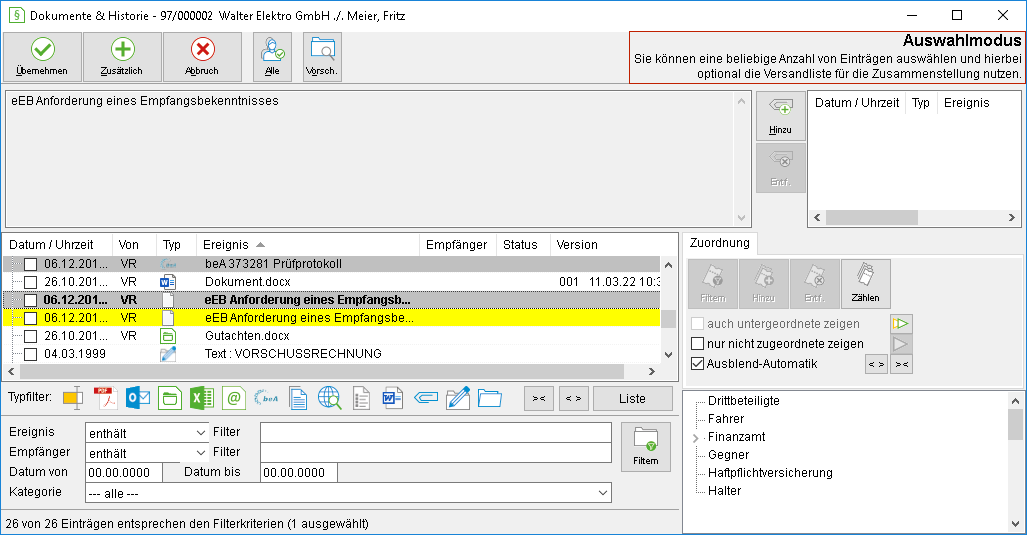Filter by Word documents in Typfilter
Screen dimensions: 1028x536
tap(393, 398)
